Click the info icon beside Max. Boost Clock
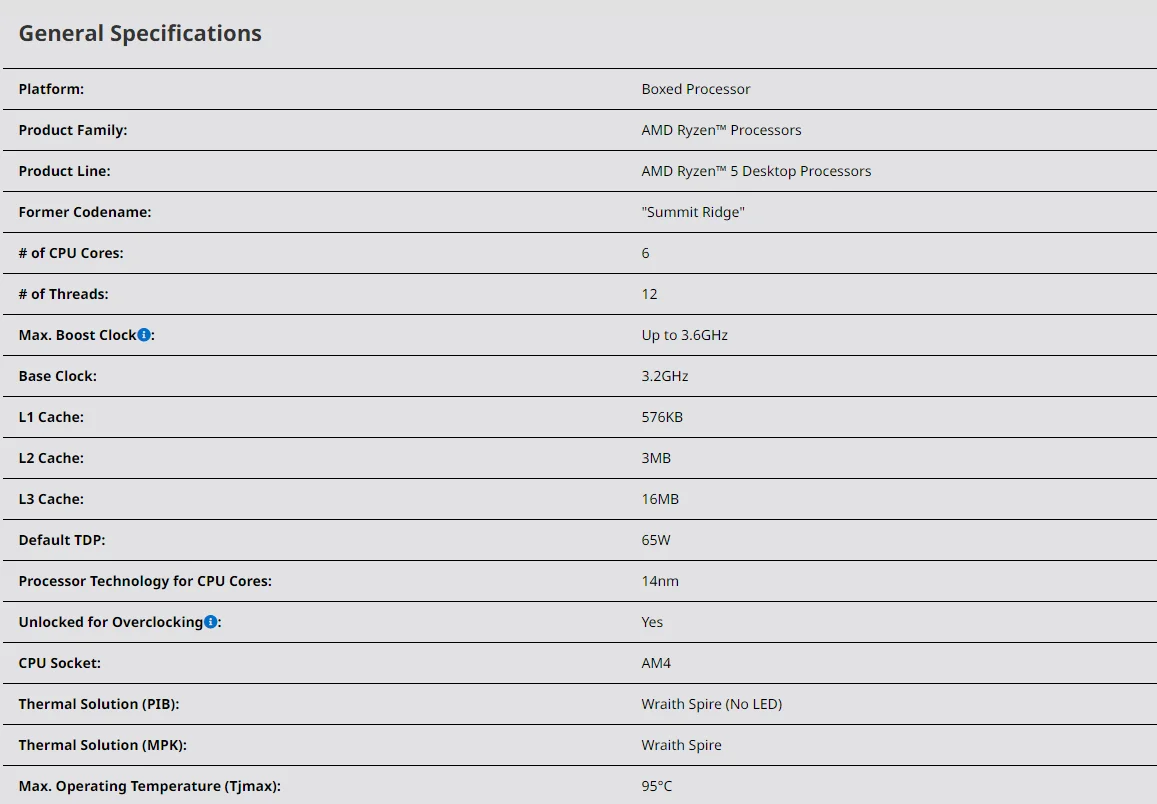1157x804 pixels. (x=144, y=335)
